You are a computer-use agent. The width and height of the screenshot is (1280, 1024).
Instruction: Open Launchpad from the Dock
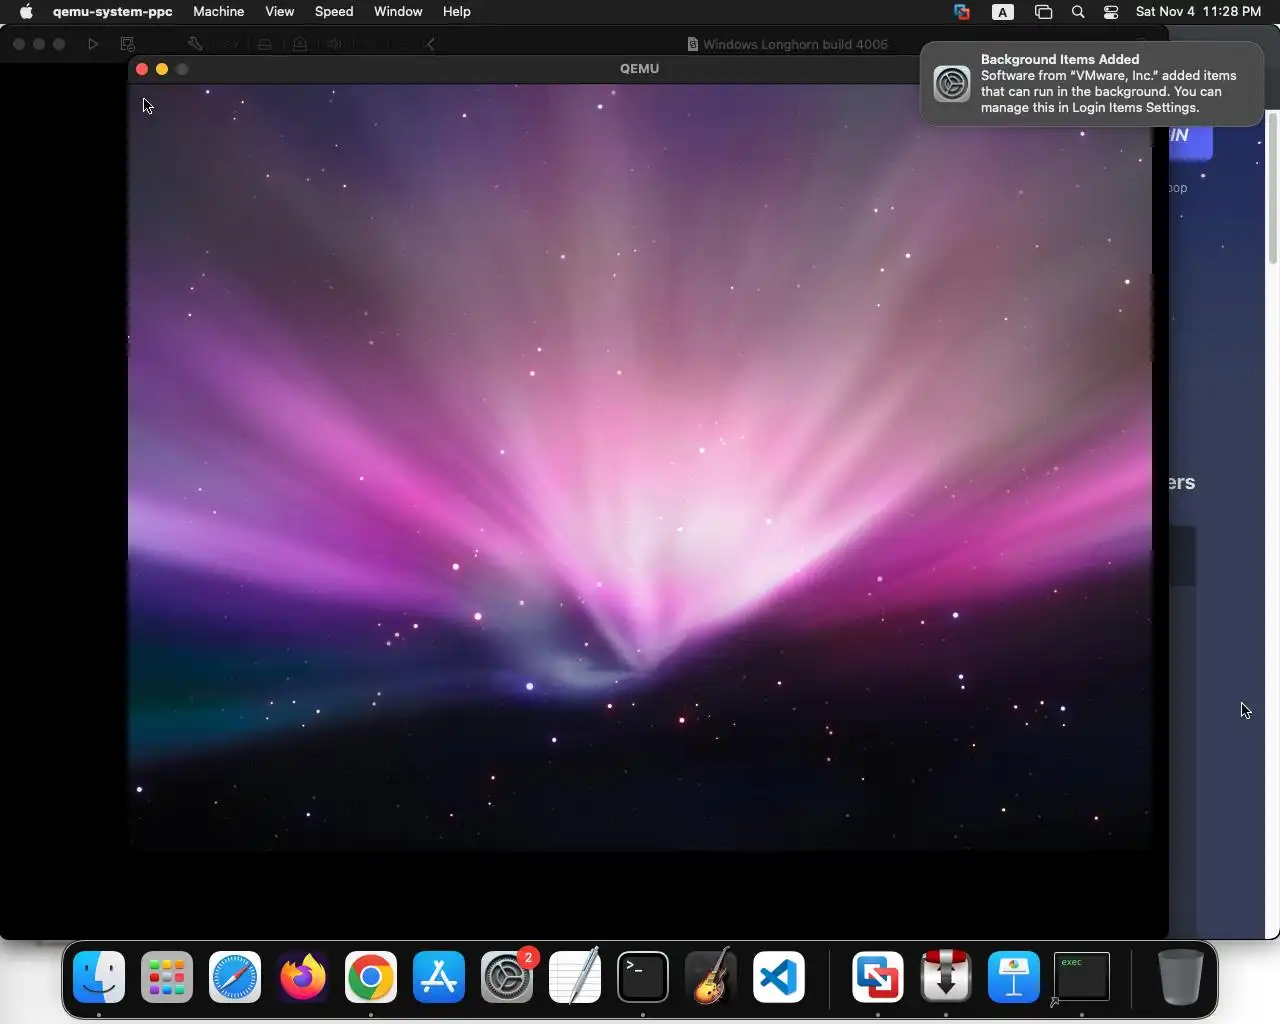[167, 977]
